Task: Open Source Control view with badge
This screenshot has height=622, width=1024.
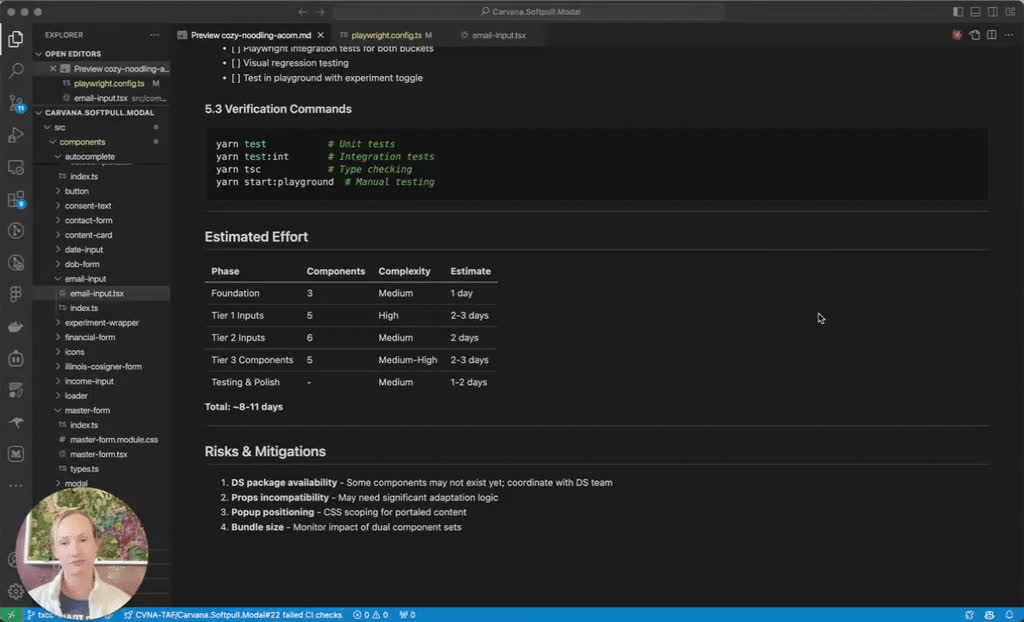Action: pyautogui.click(x=16, y=103)
